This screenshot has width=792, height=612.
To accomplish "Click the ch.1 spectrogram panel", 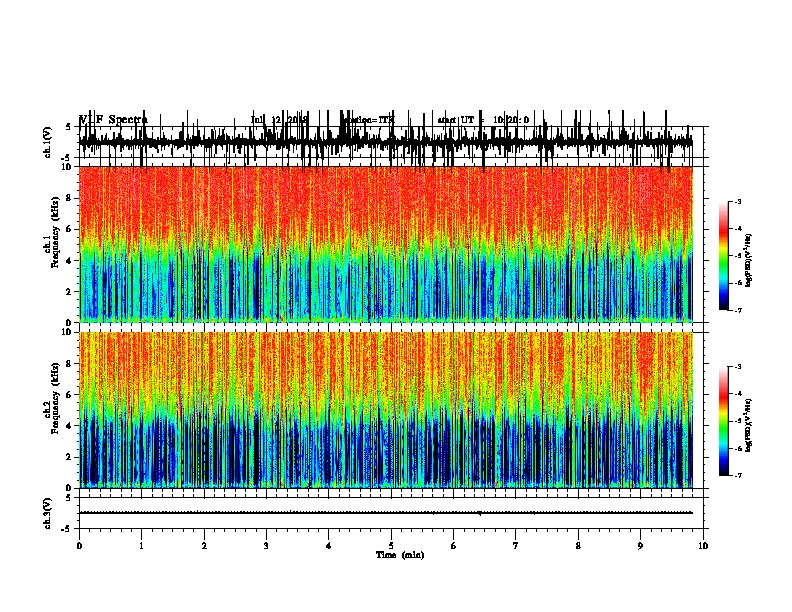I will [385, 244].
